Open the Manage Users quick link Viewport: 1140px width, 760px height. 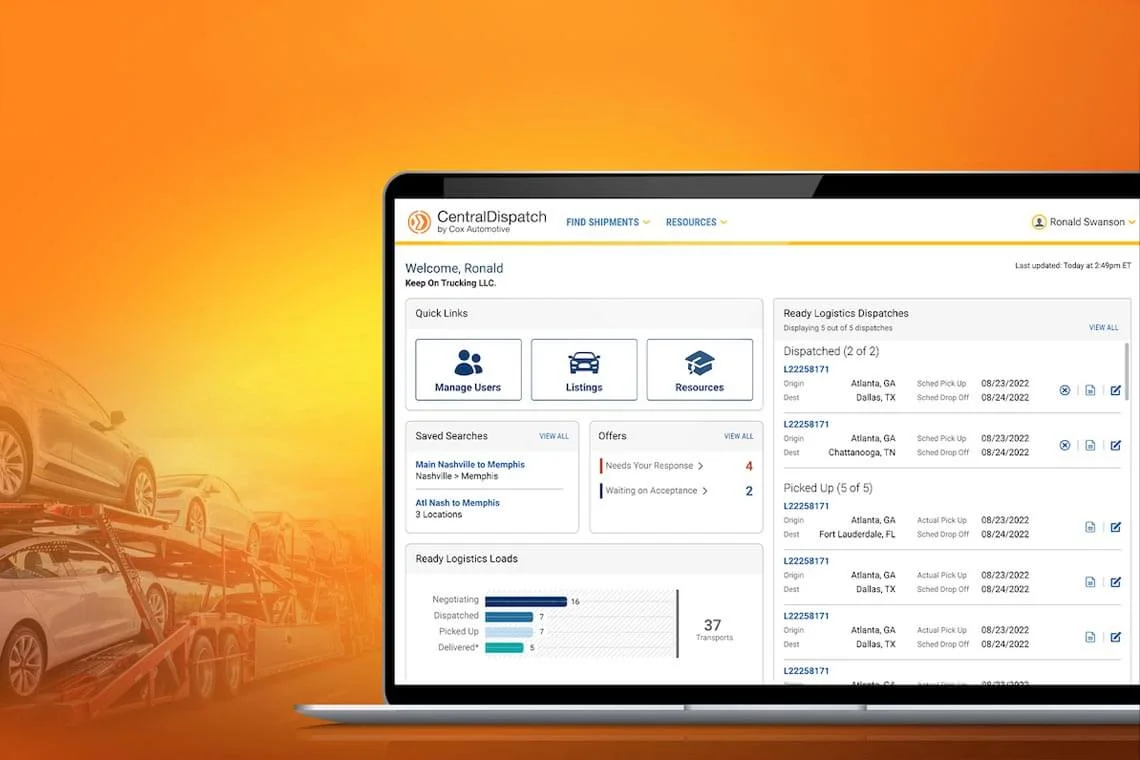pyautogui.click(x=468, y=369)
